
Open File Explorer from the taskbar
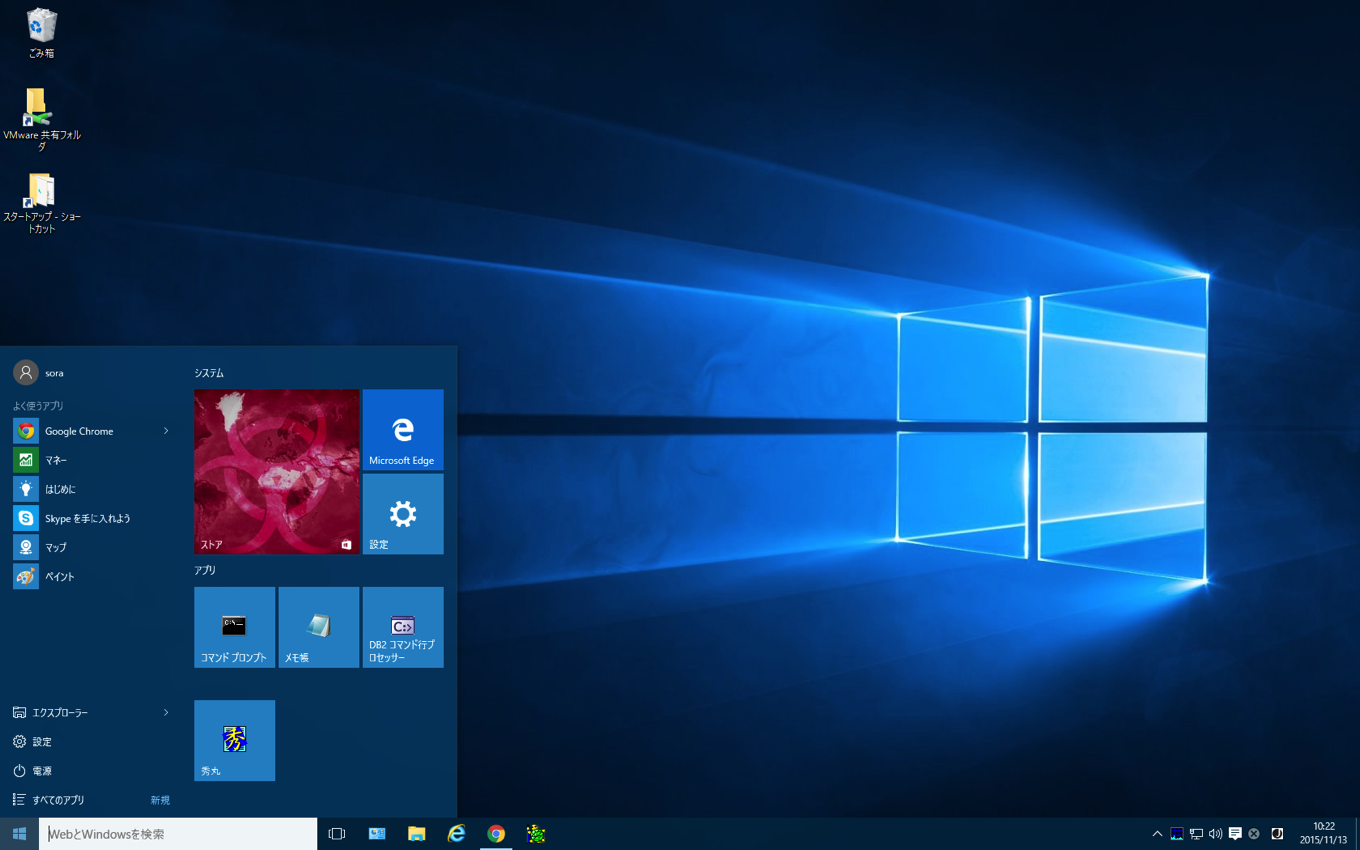(x=416, y=834)
